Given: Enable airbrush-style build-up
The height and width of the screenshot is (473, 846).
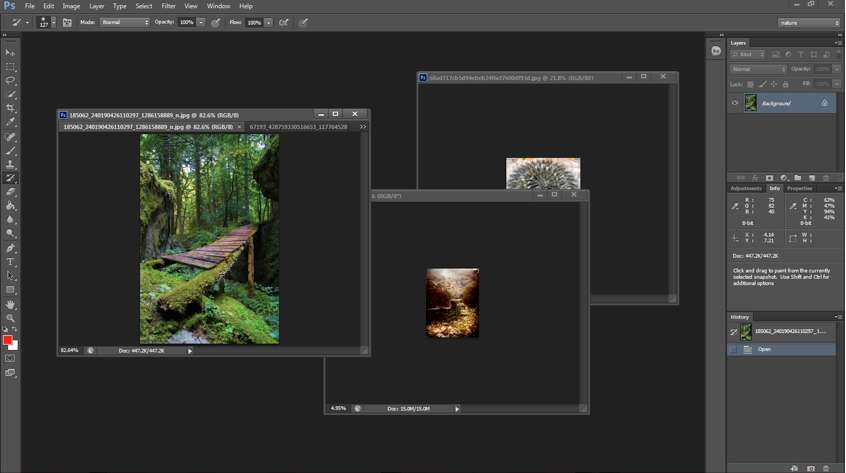Looking at the screenshot, I should (283, 23).
